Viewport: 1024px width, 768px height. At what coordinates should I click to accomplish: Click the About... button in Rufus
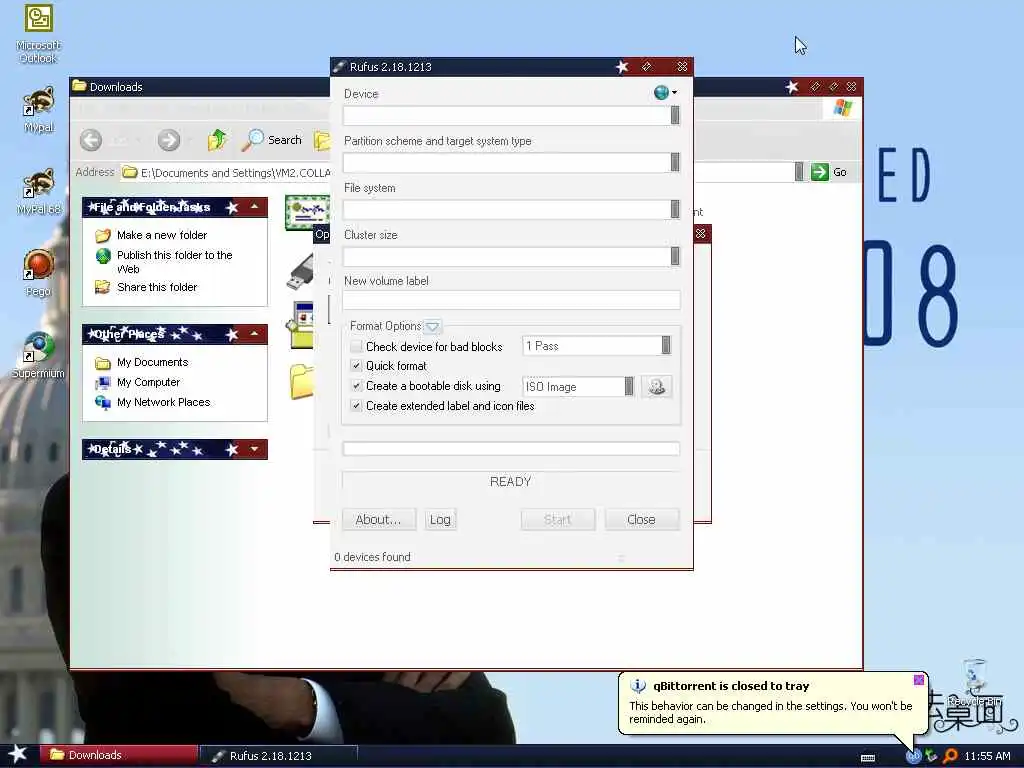click(x=378, y=520)
